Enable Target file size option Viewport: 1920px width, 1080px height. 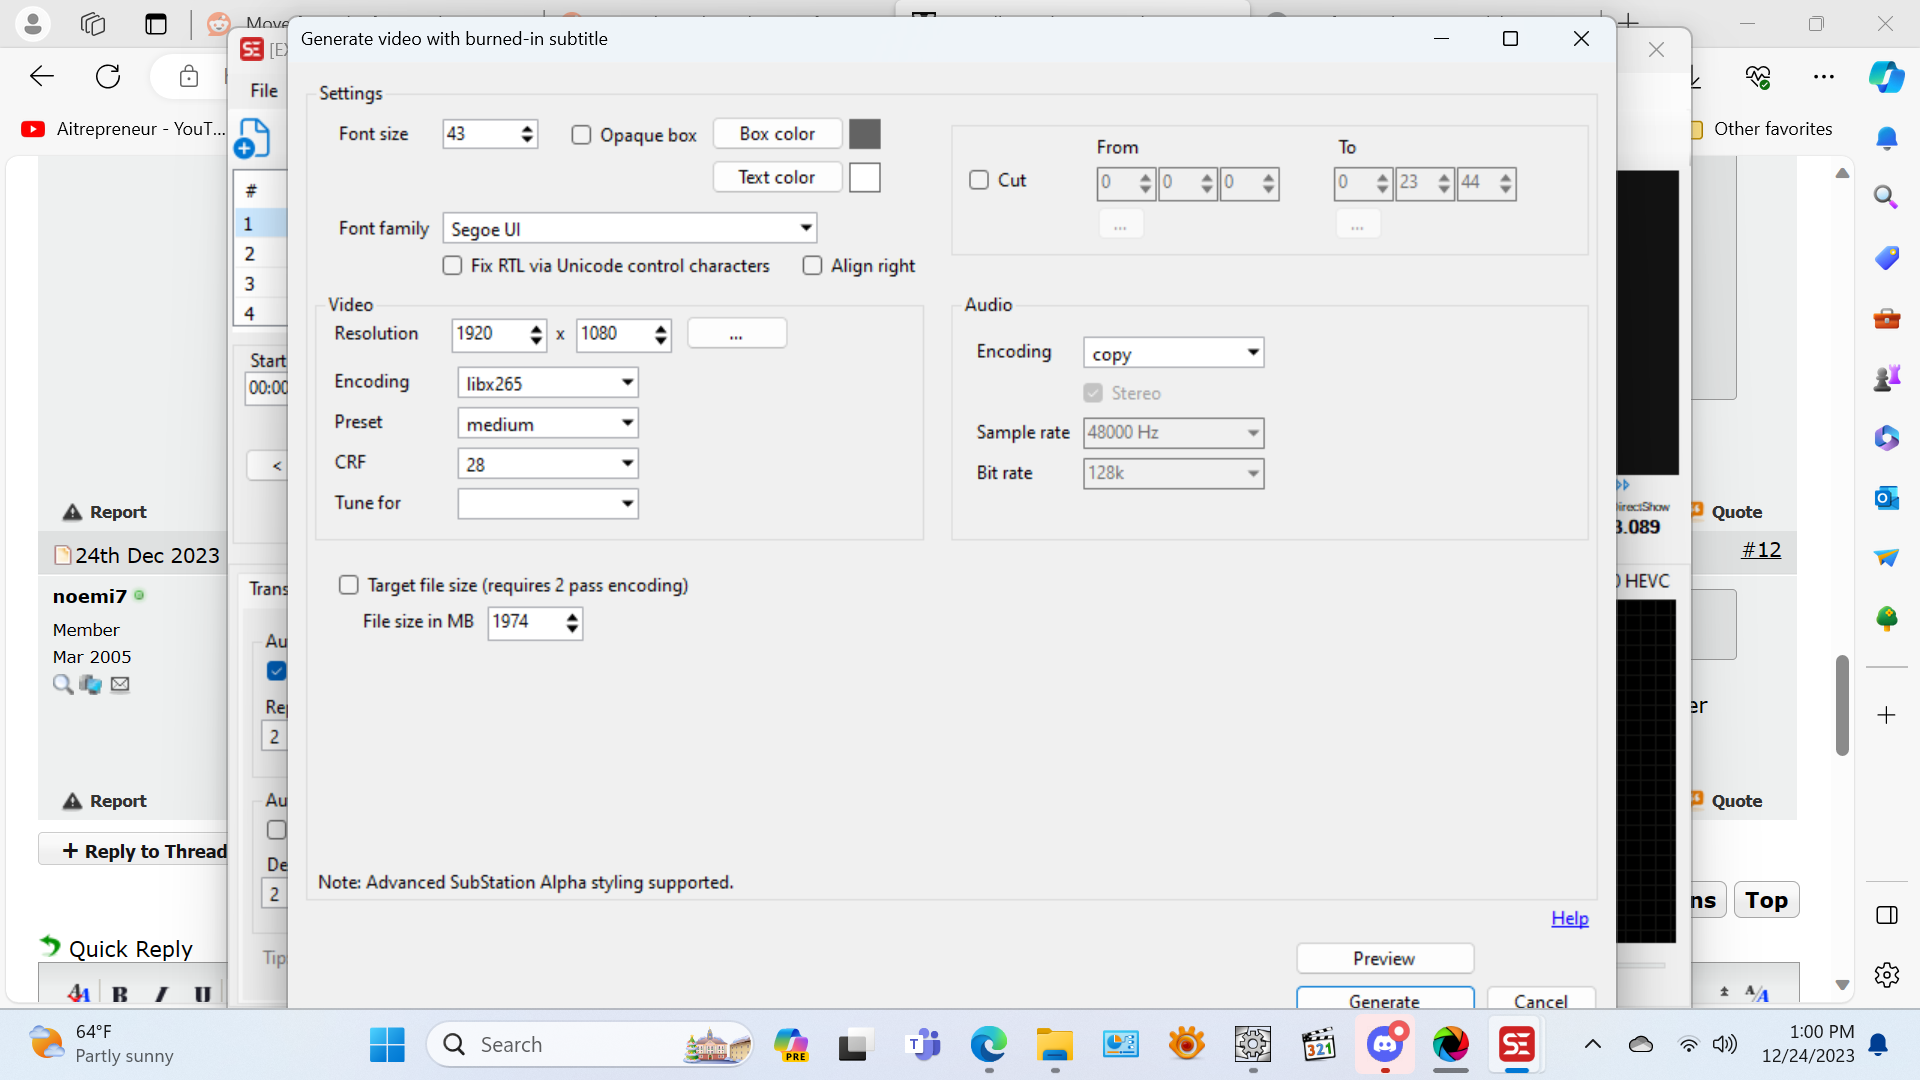[348, 585]
